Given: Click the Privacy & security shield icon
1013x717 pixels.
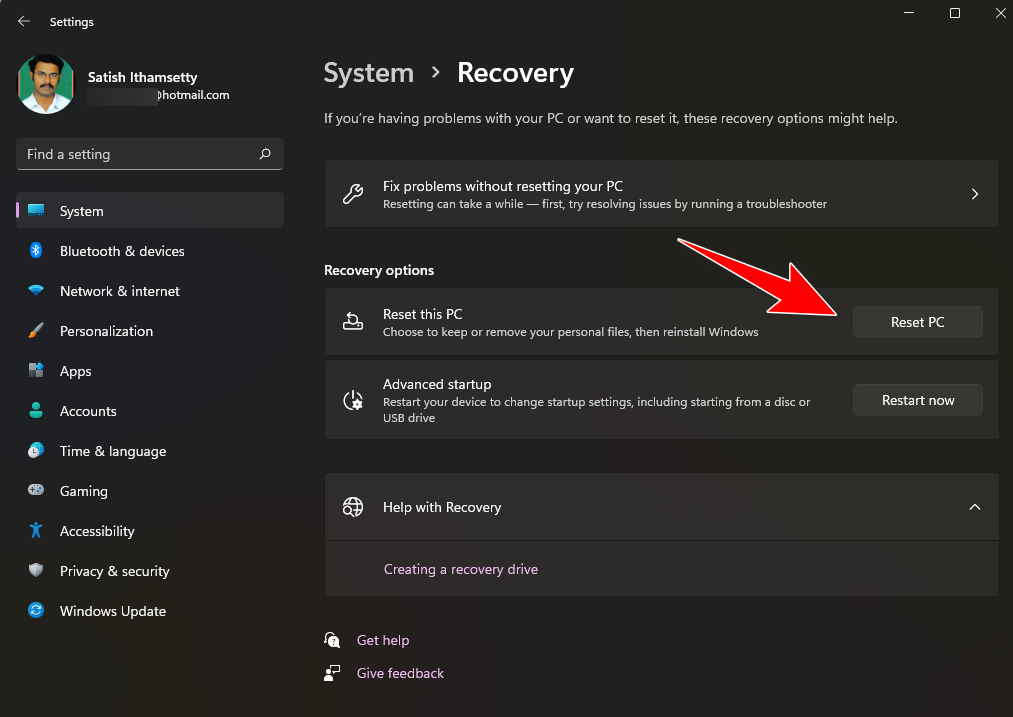Looking at the screenshot, I should pyautogui.click(x=36, y=570).
